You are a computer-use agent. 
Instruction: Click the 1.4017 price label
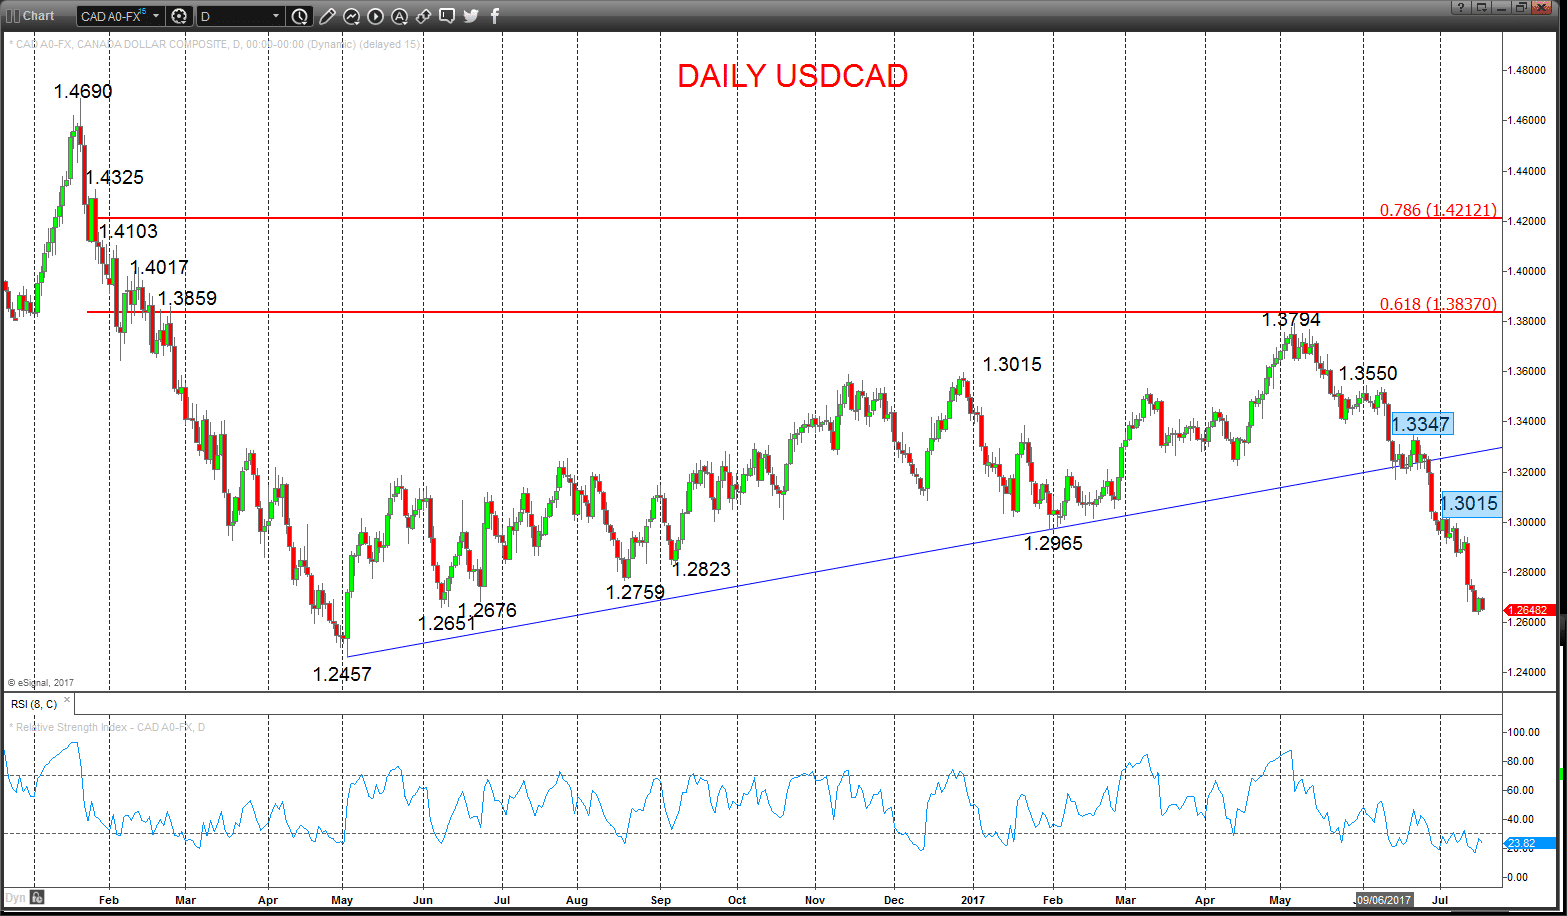coord(159,267)
